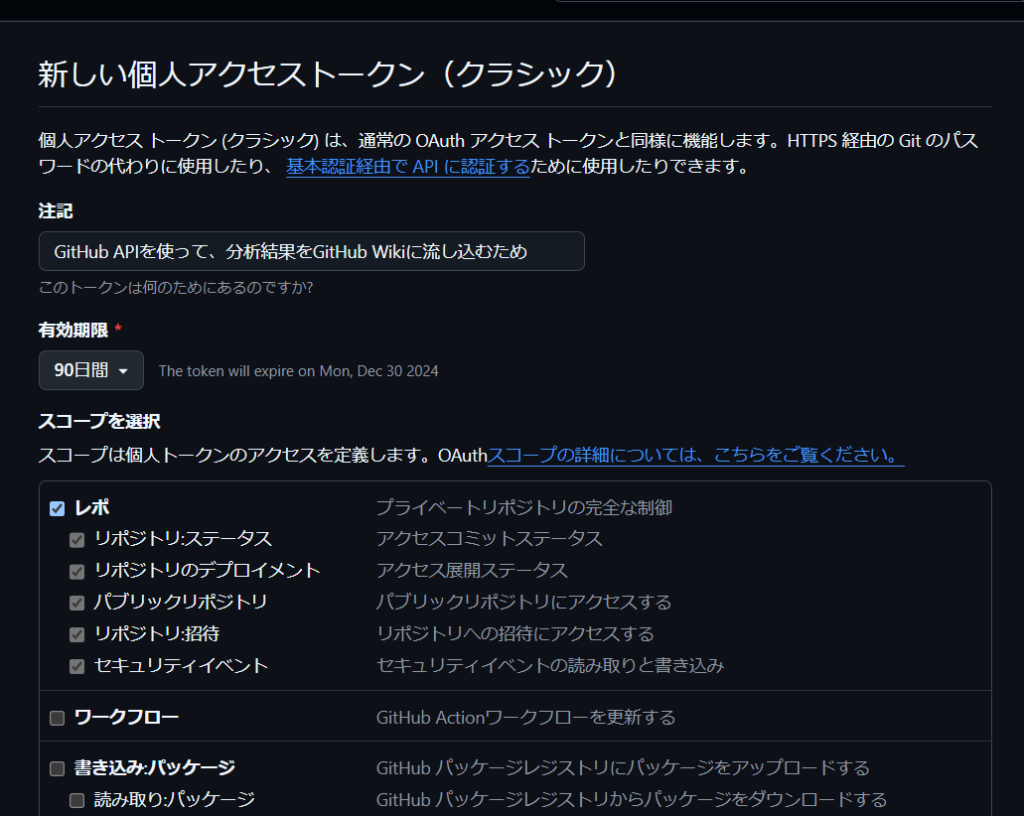This screenshot has width=1024, height=816.
Task: Click the パッケージをアップロードする description
Action: point(623,768)
